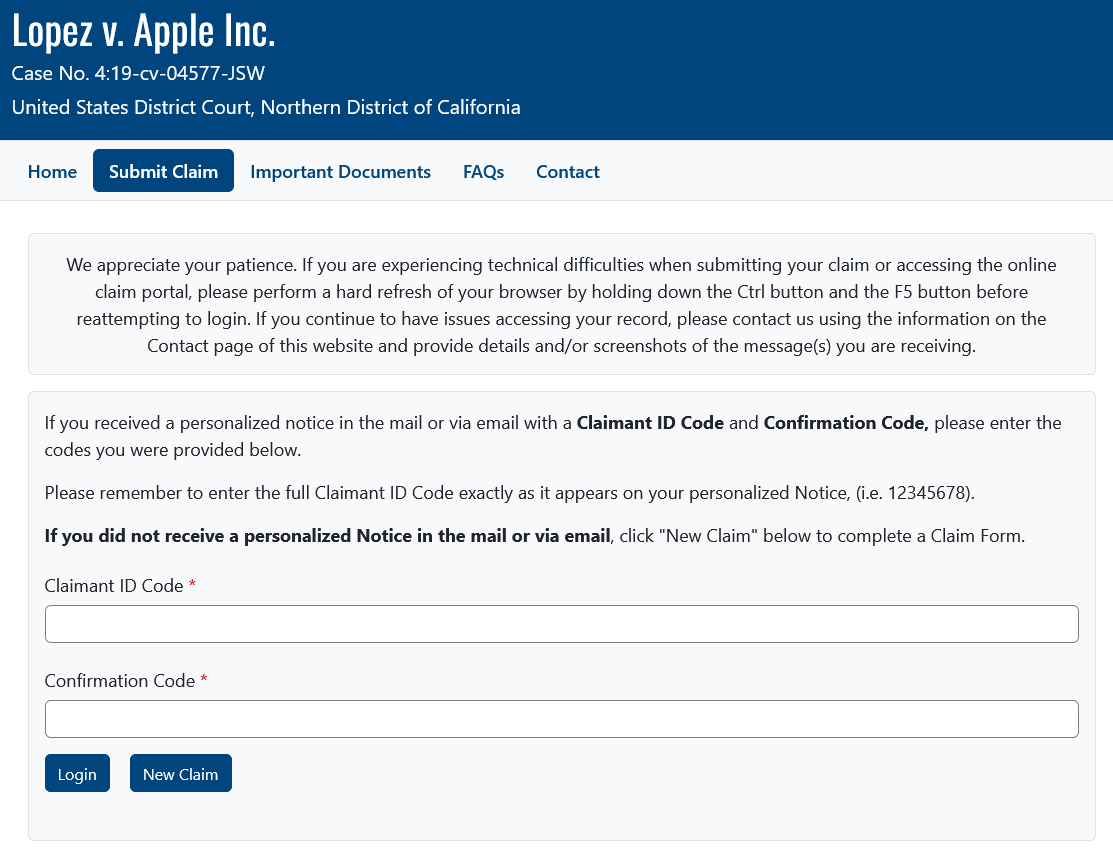
Task: Click the Claimant ID Code field
Action: (561, 624)
